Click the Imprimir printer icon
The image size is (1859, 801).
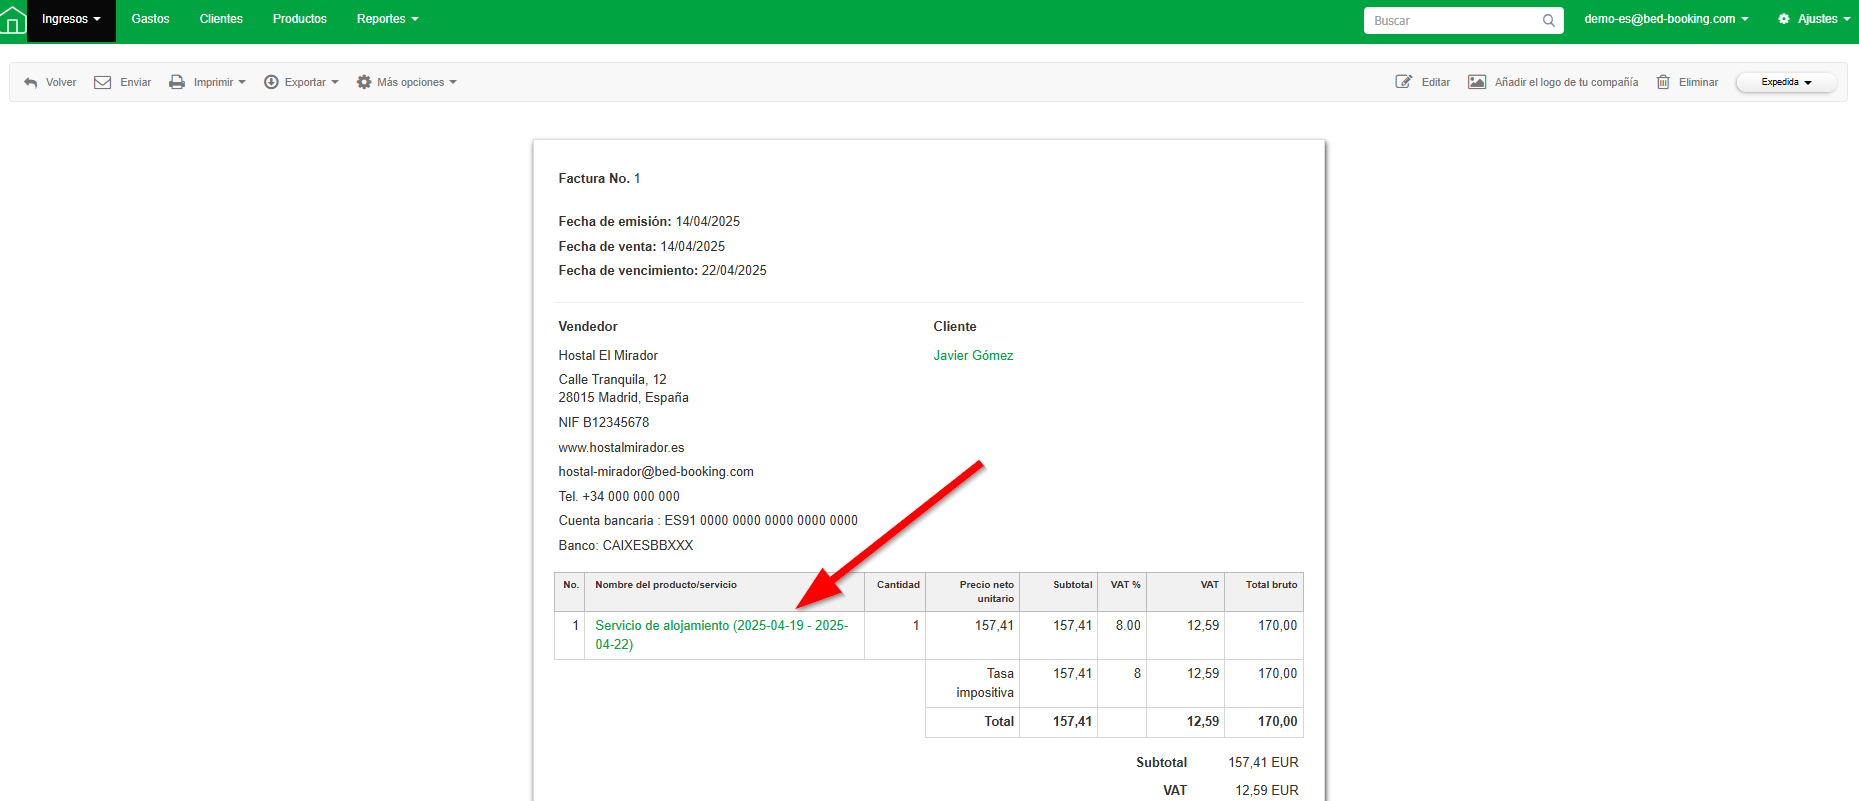[177, 83]
